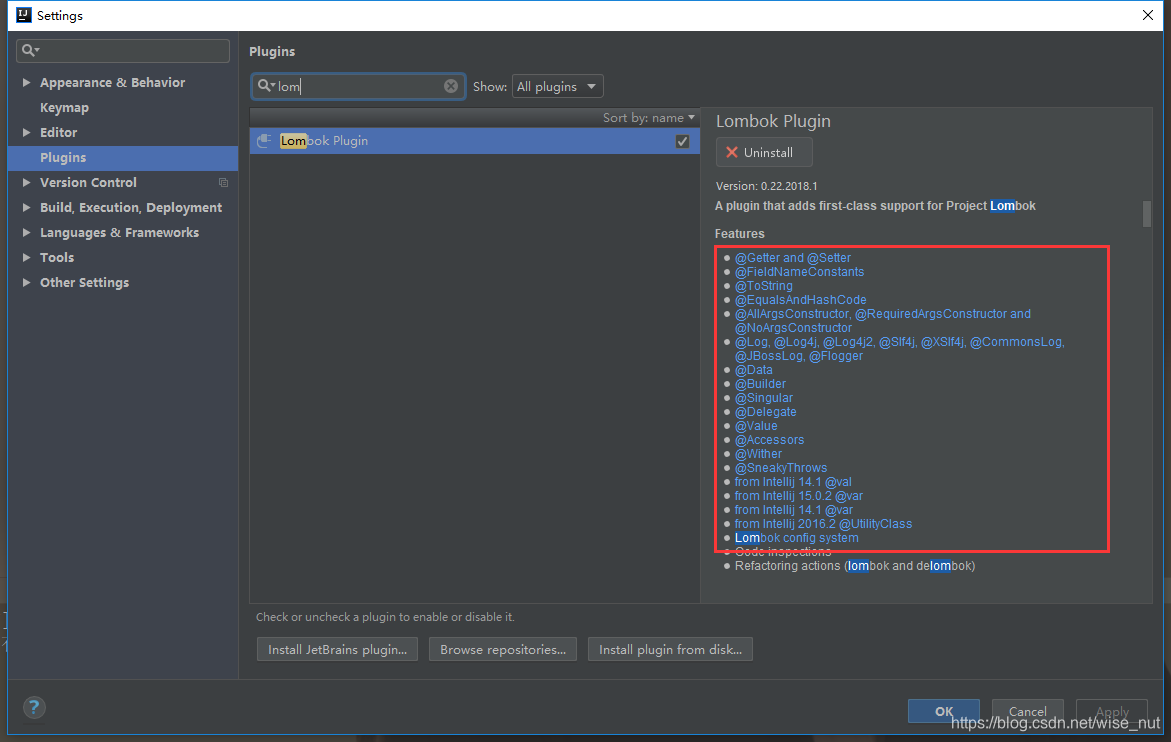Close the Settings dialog
Screen dimensions: 1171x742
(1148, 15)
